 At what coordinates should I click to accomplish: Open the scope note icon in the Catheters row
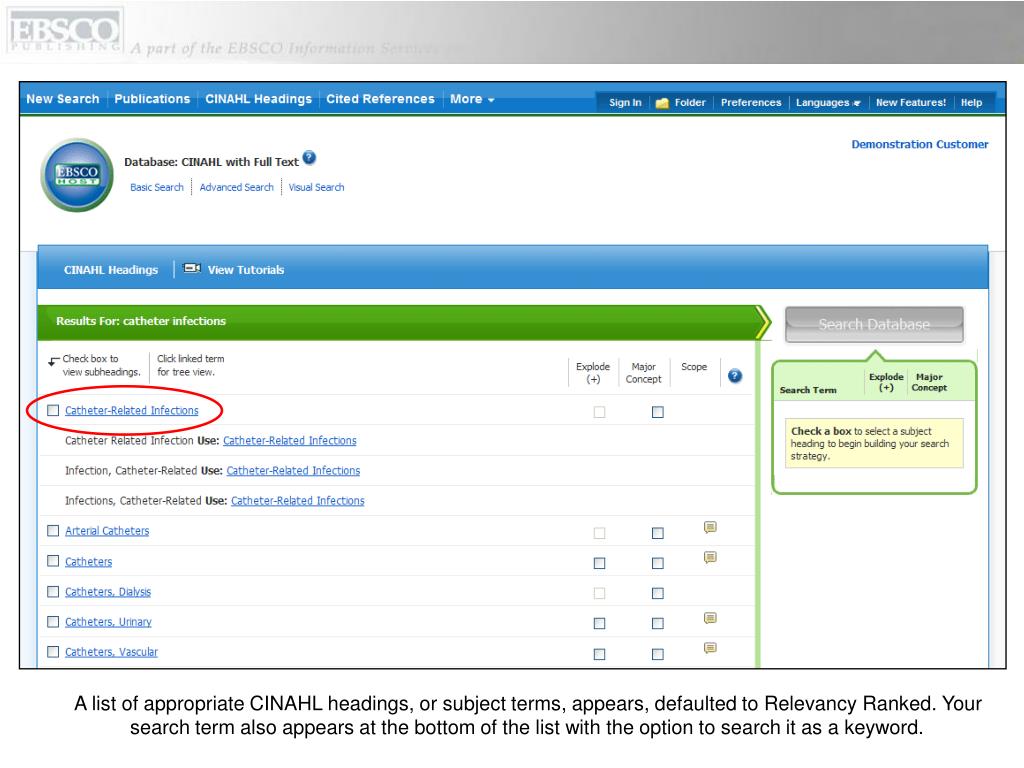pos(711,557)
